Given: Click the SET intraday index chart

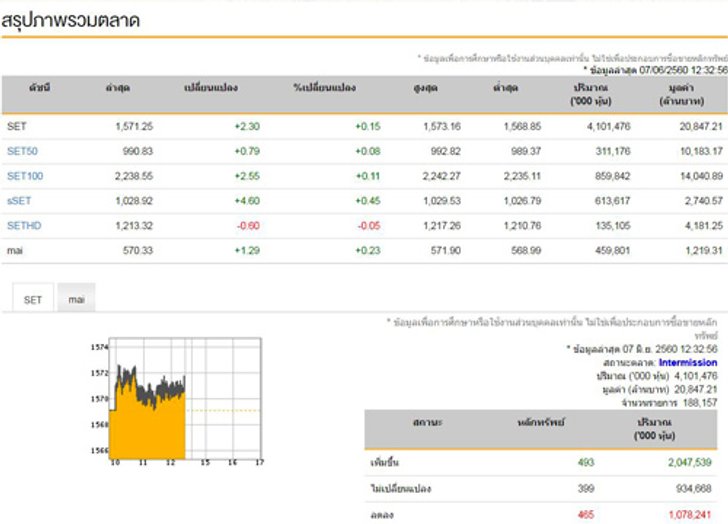Looking at the screenshot, I should click(x=177, y=402).
